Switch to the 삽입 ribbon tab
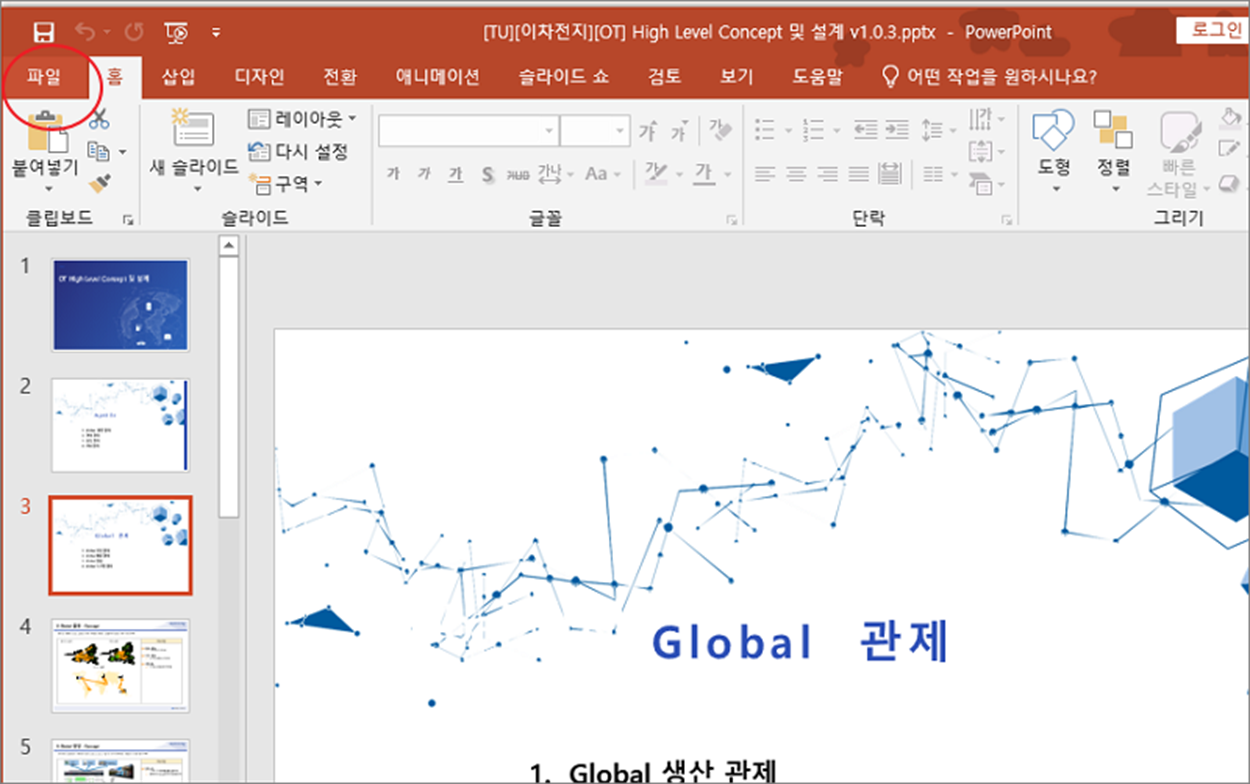Viewport: 1250px width, 784px height. pyautogui.click(x=178, y=77)
